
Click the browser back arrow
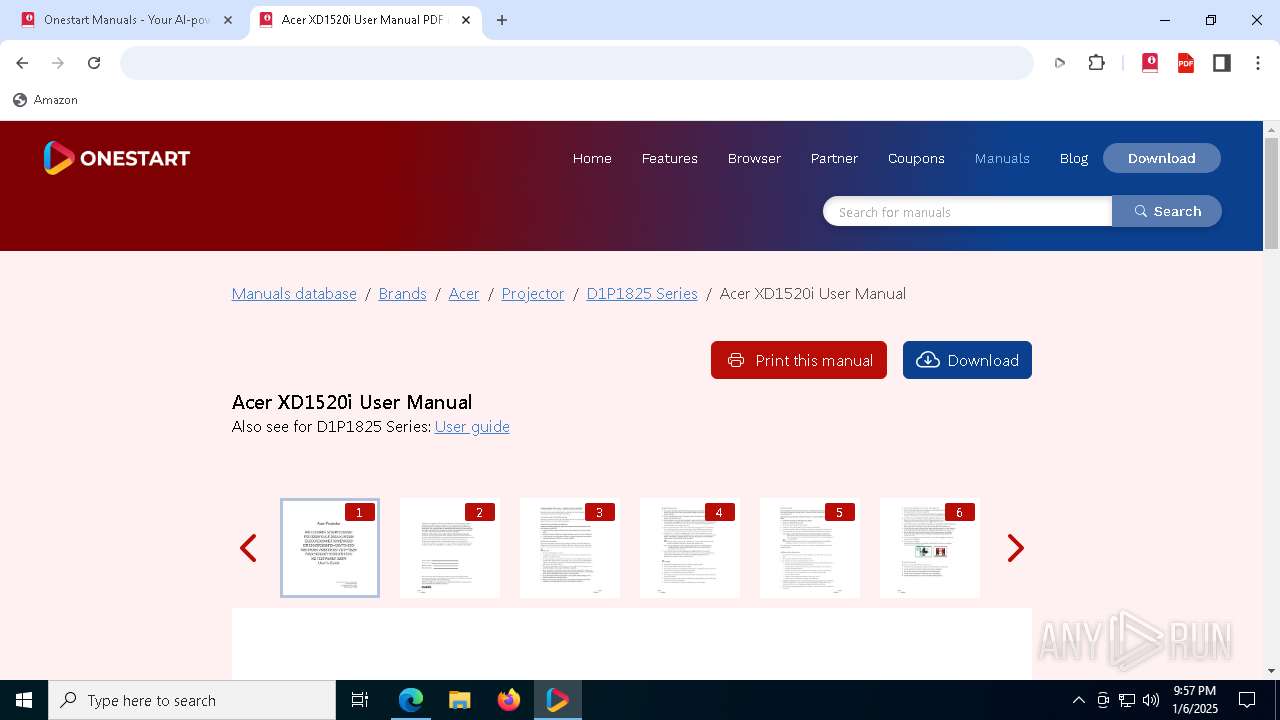(22, 63)
